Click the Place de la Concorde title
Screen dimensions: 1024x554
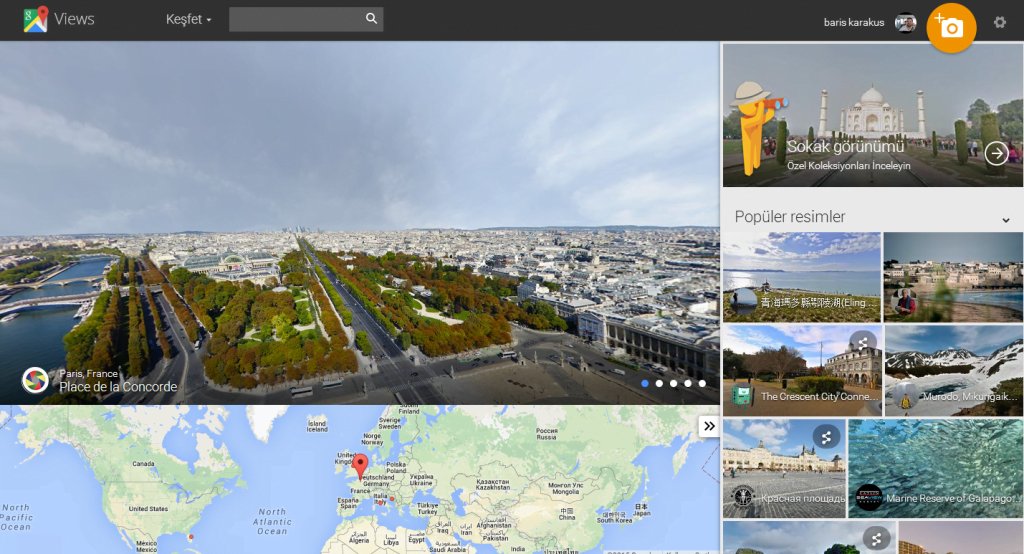click(118, 387)
